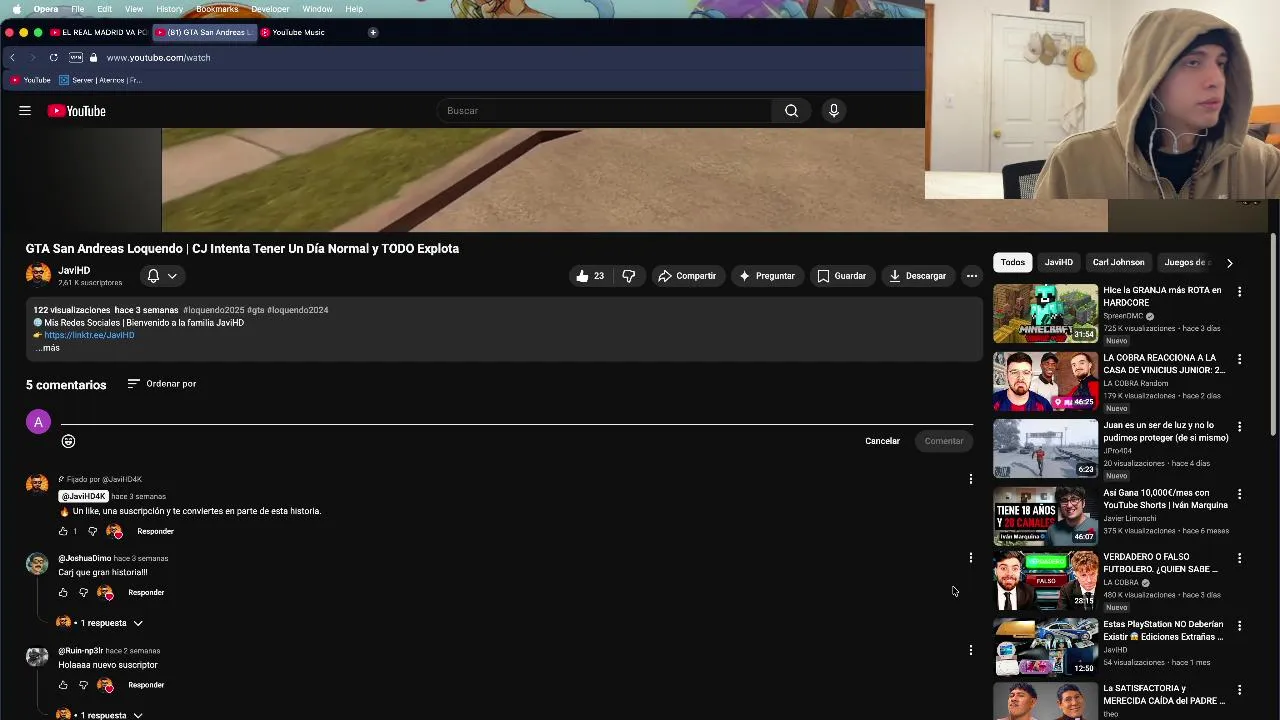Show more filter chips with right arrow

tap(1229, 263)
